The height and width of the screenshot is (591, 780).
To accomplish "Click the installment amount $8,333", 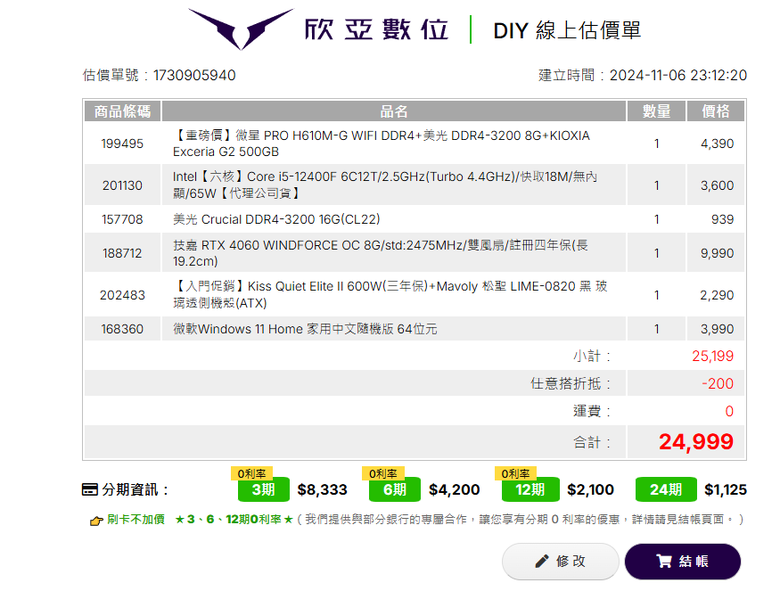I will tap(322, 490).
